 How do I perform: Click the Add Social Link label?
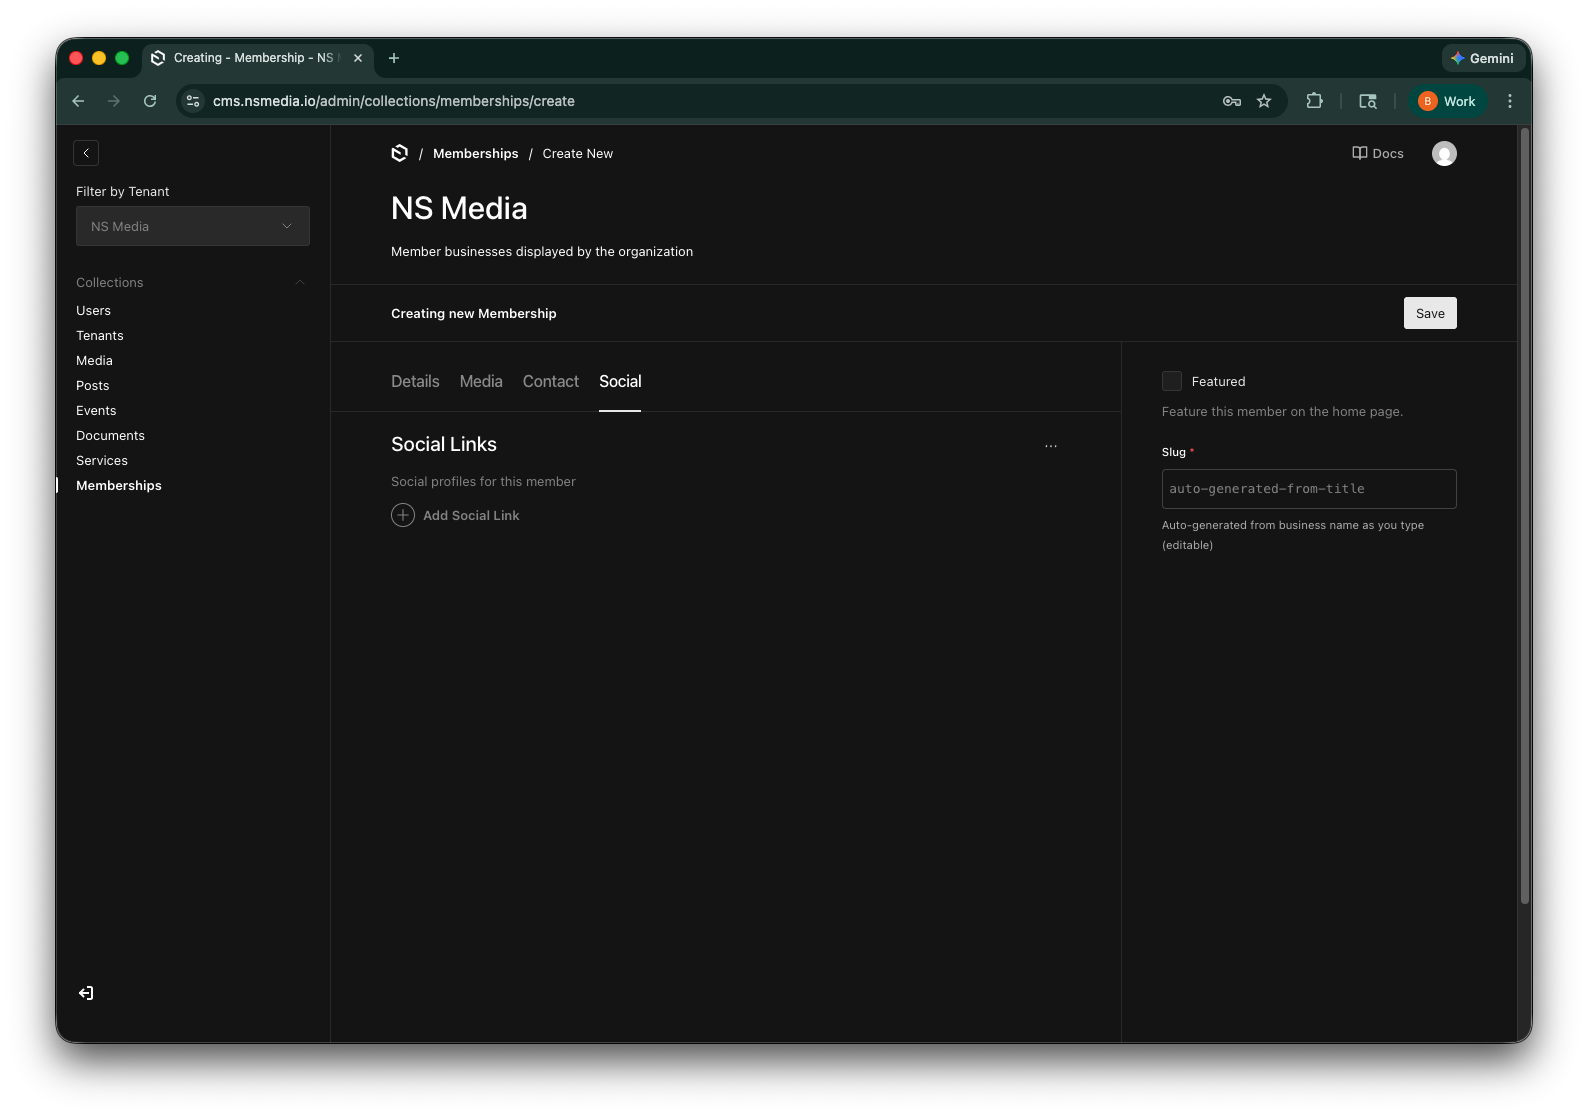pyautogui.click(x=471, y=515)
